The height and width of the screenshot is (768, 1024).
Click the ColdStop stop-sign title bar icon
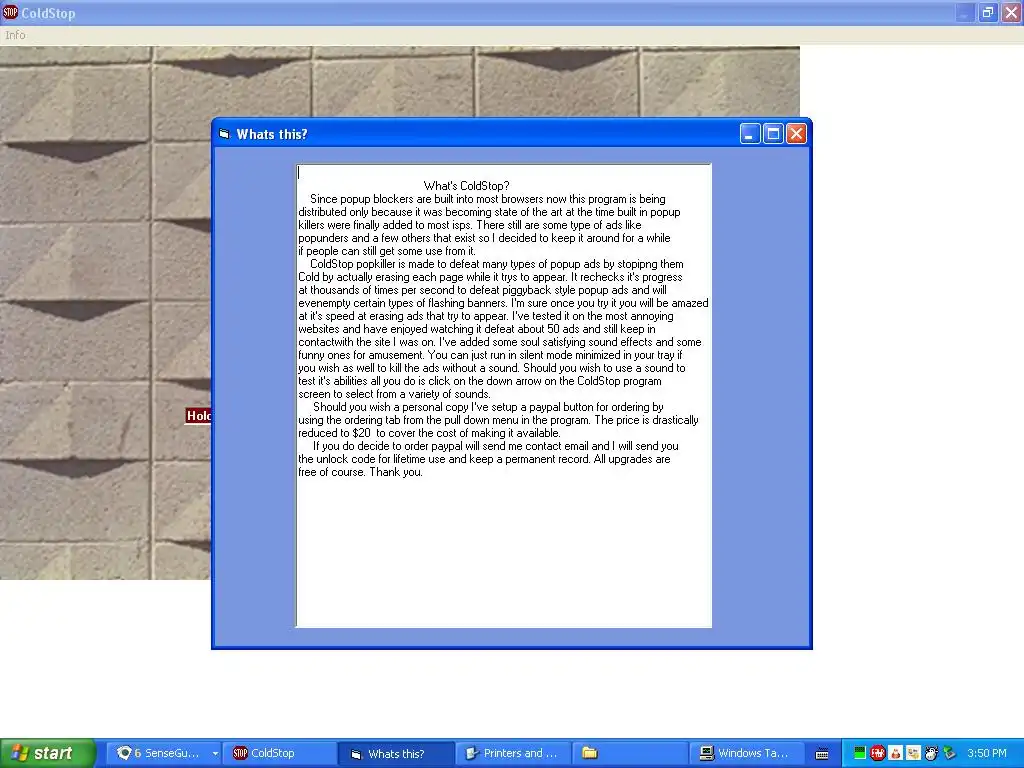[x=10, y=12]
